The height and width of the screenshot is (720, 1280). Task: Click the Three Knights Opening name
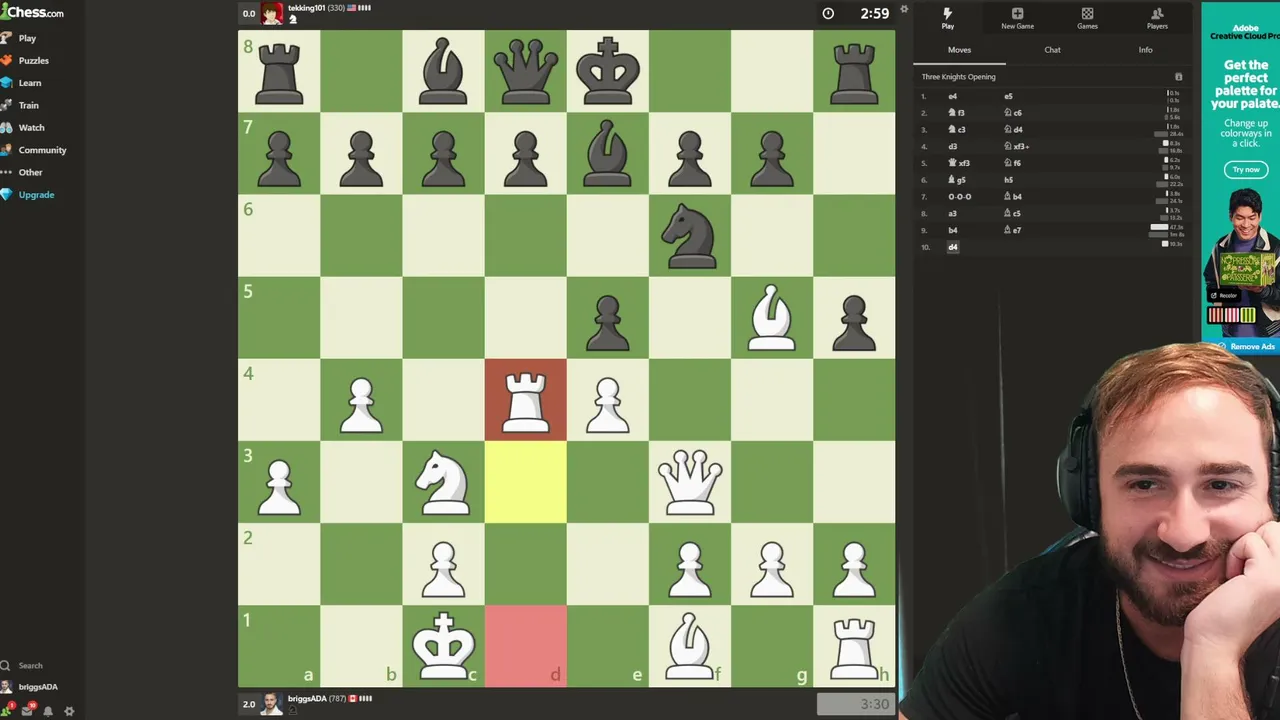point(958,77)
